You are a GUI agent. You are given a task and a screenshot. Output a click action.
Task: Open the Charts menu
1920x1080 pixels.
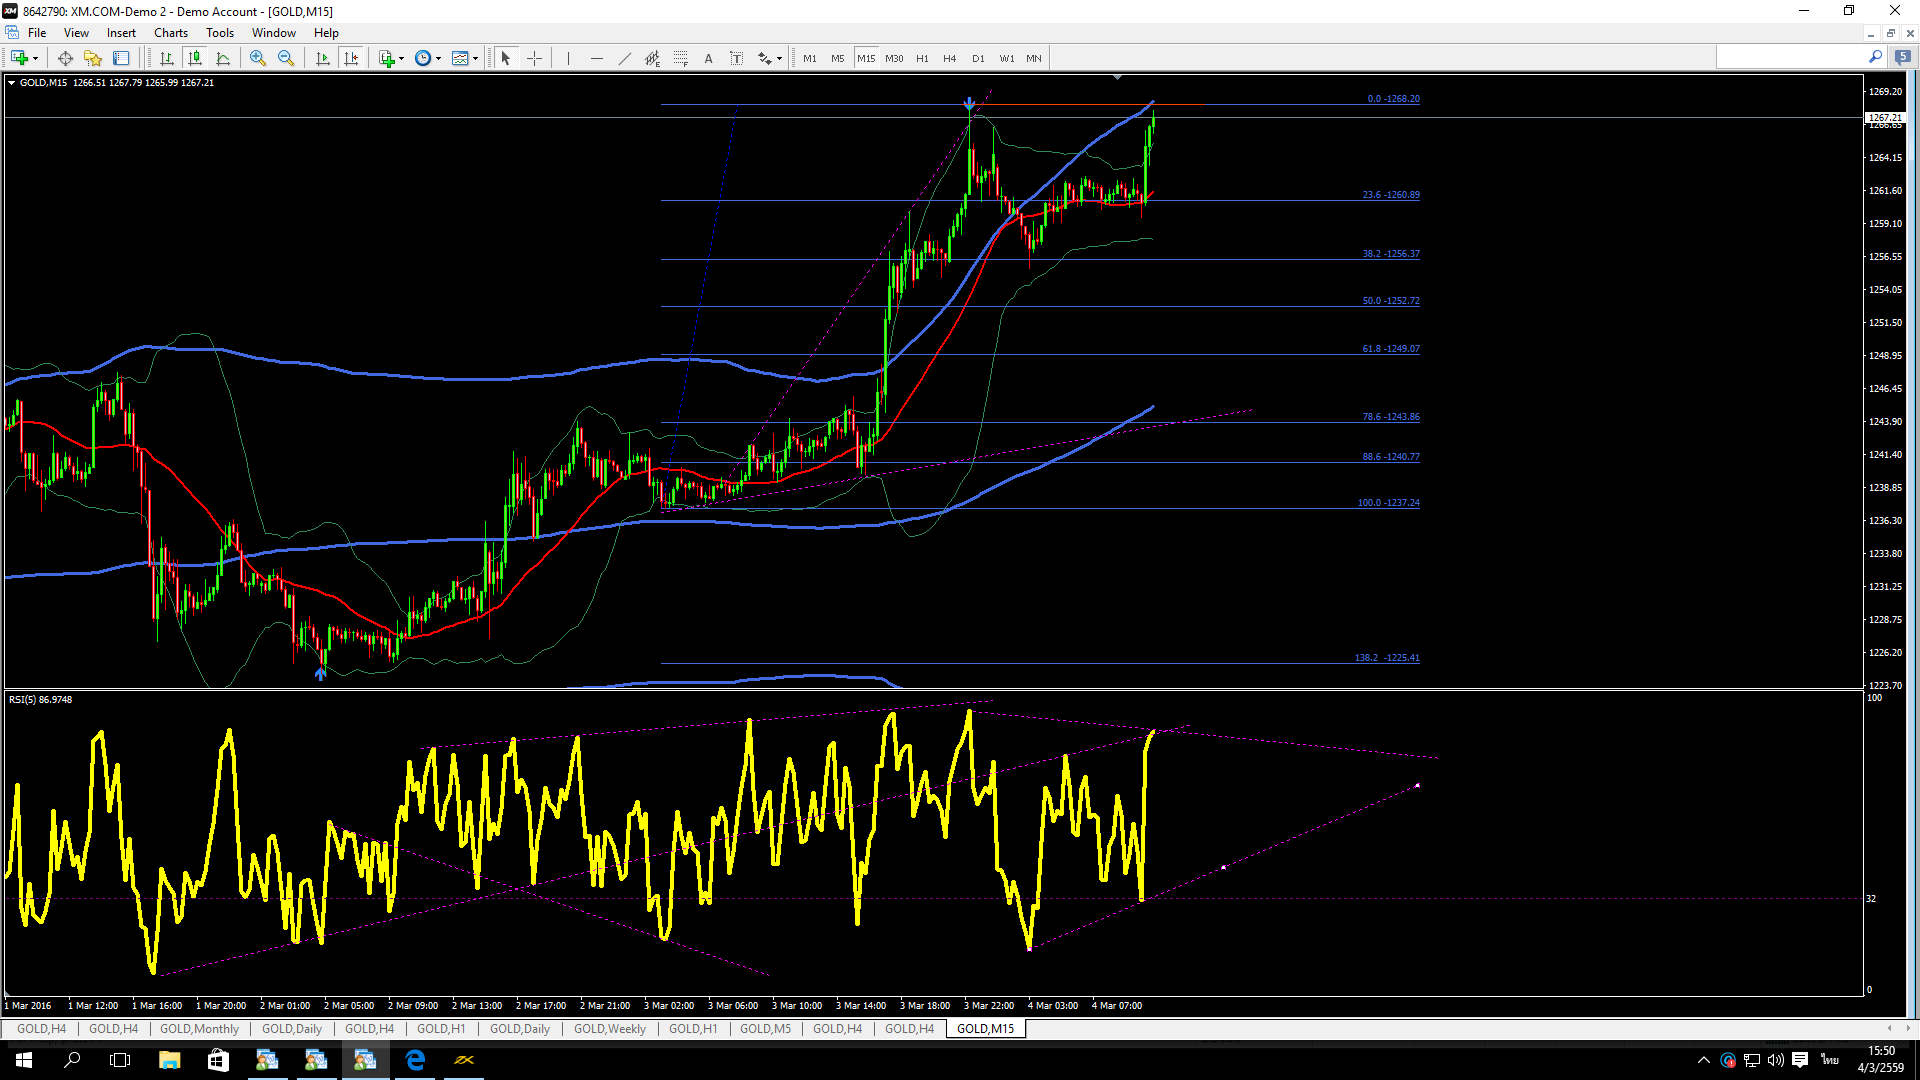pos(170,33)
